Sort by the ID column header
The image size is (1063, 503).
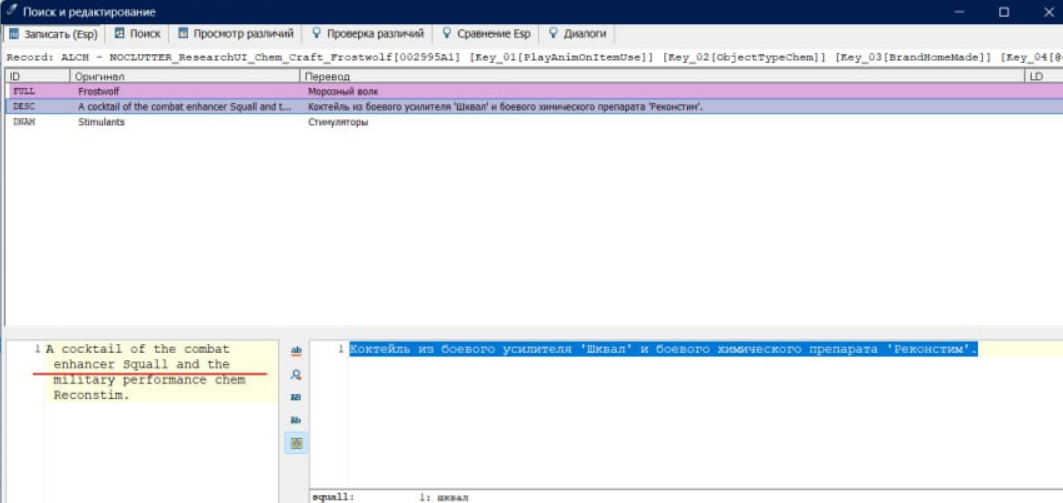(x=35, y=76)
